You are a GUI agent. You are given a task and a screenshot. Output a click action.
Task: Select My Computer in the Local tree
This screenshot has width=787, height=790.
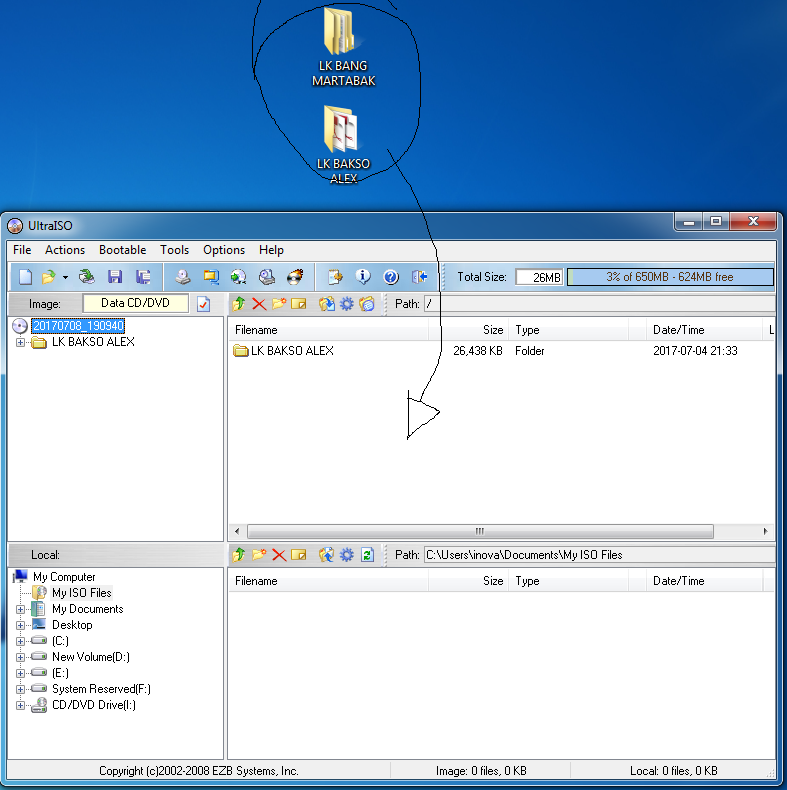(64, 577)
